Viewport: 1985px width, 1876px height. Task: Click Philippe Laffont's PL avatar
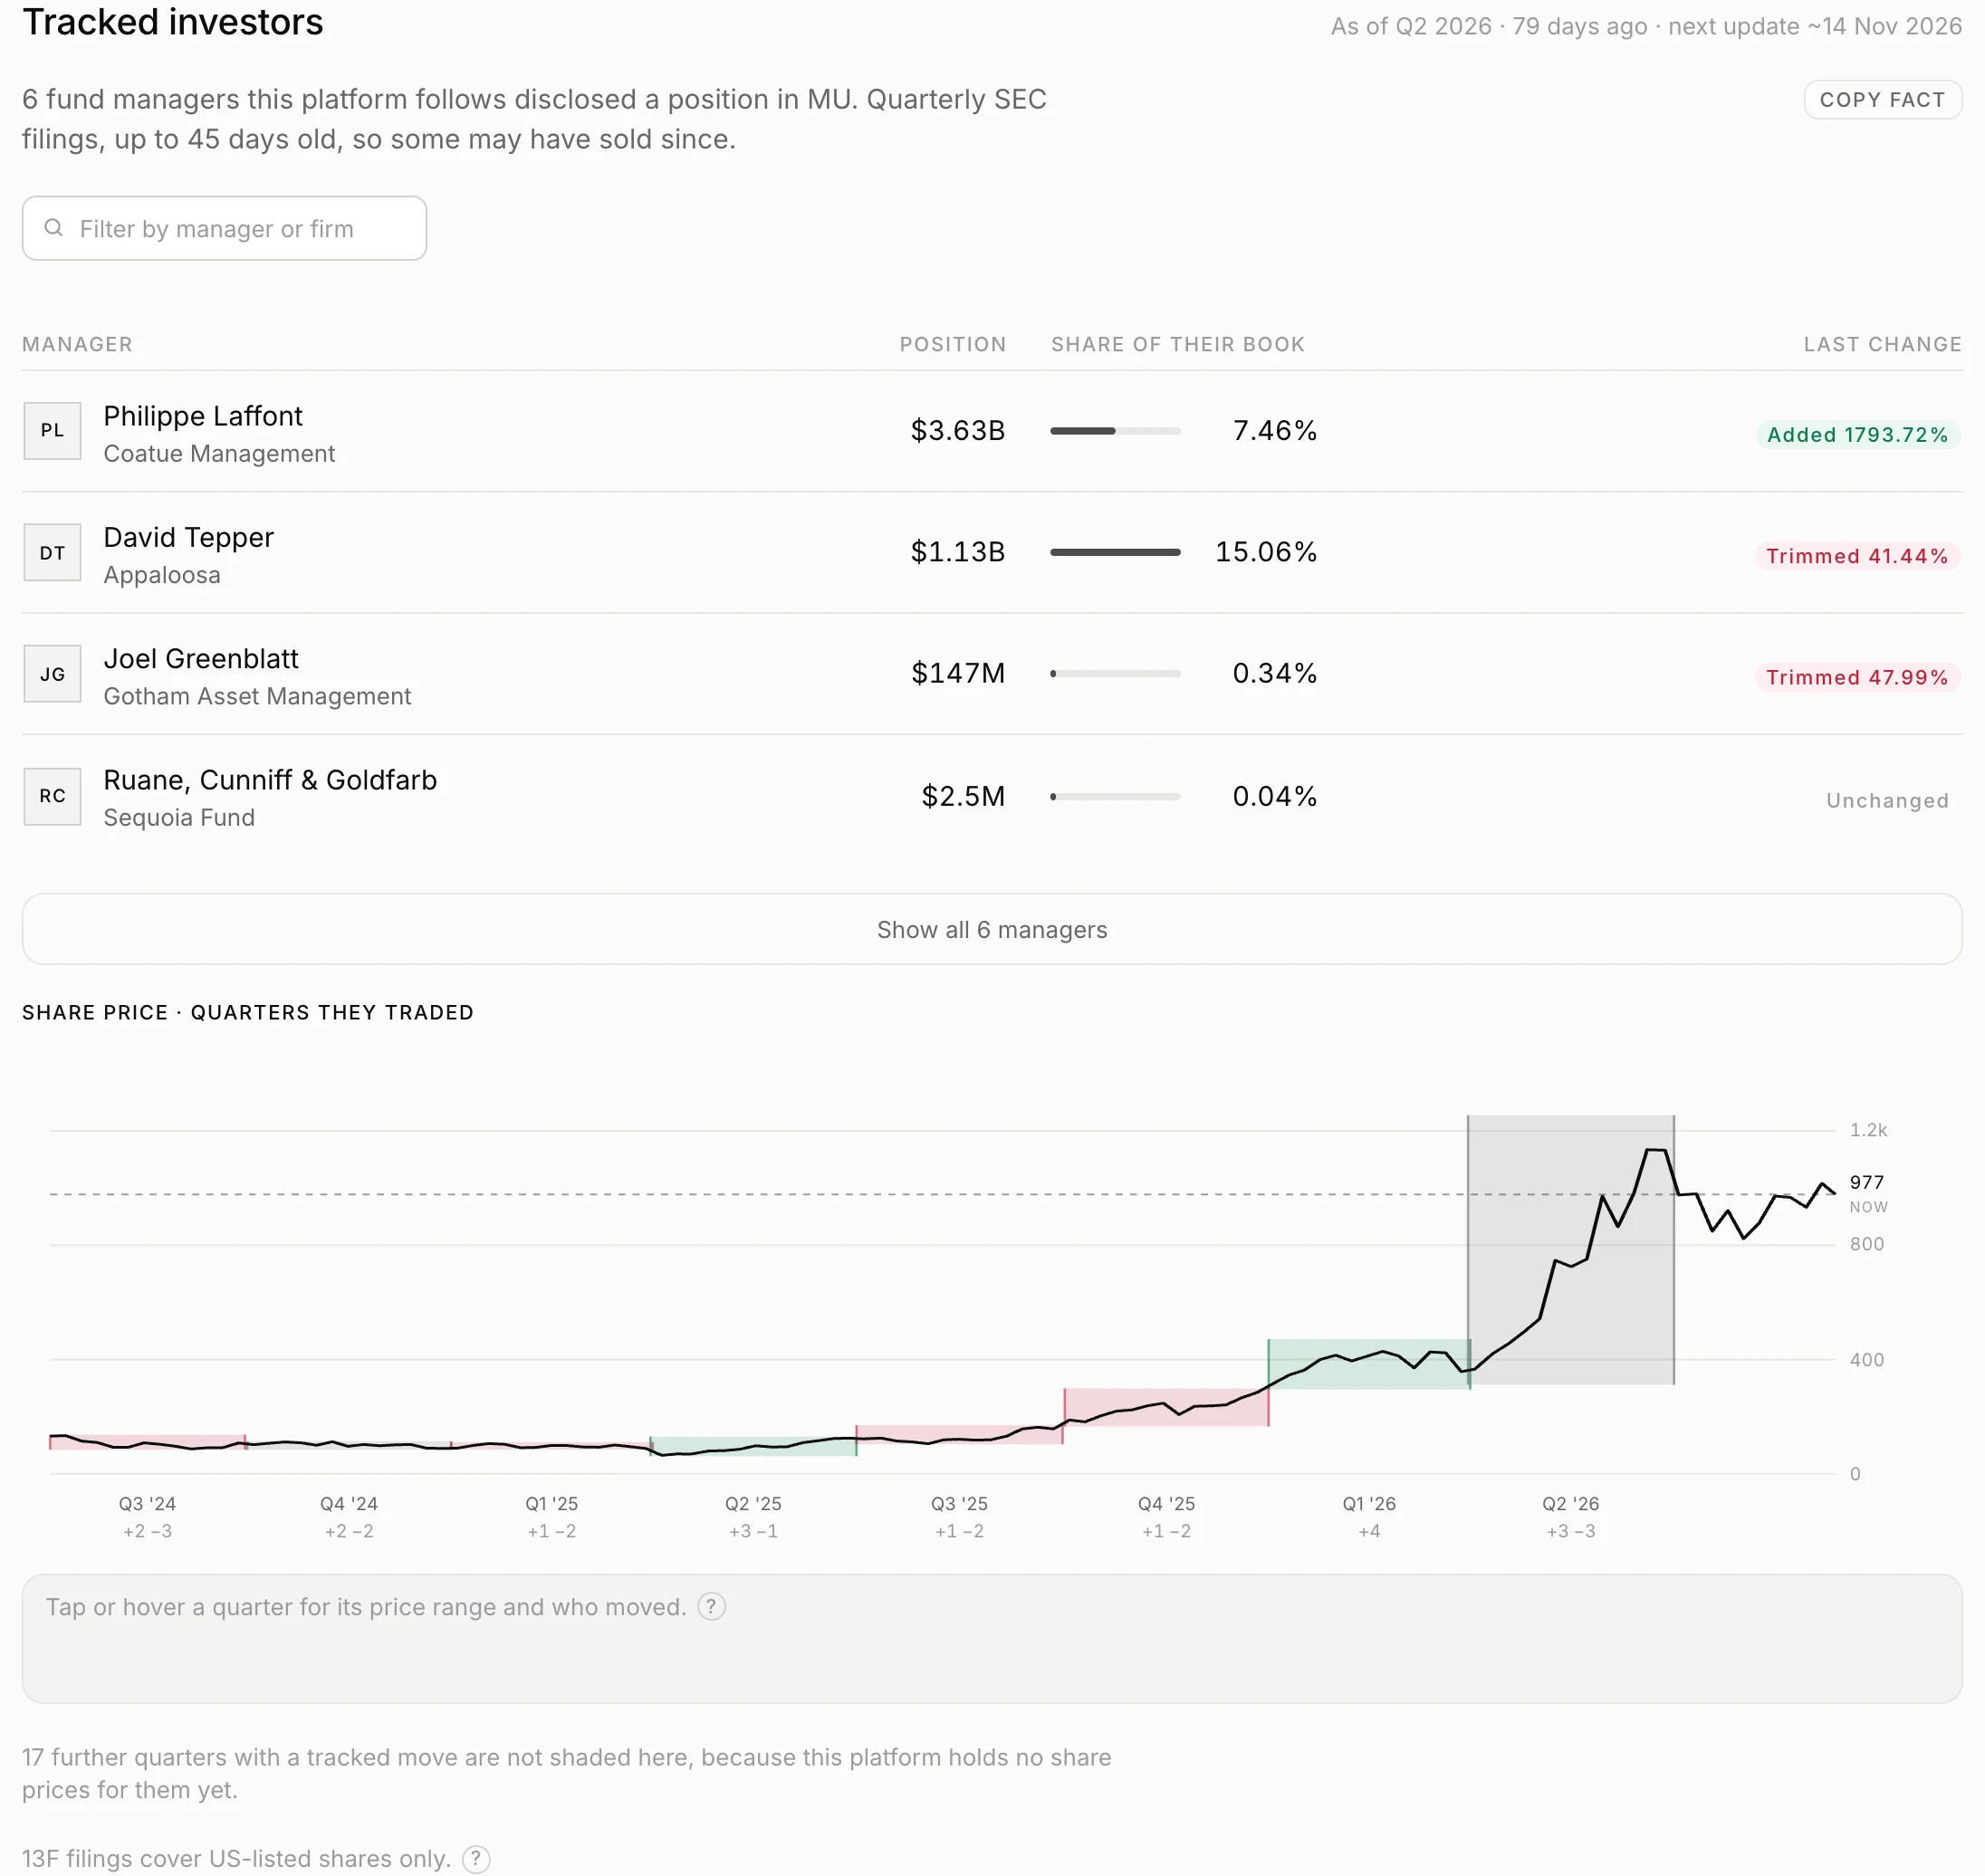tap(52, 431)
